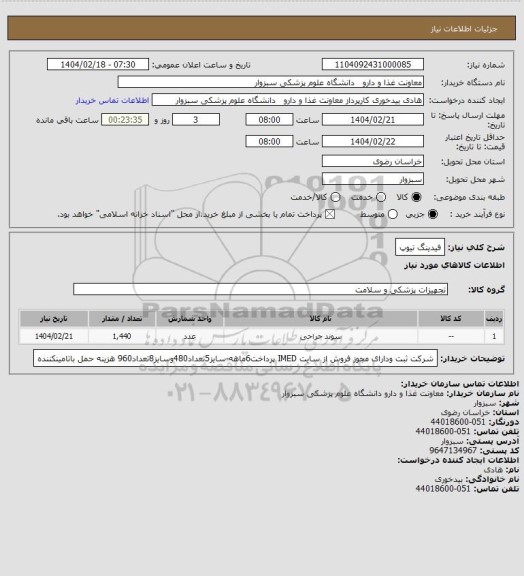Image resolution: width=524 pixels, height=576 pixels.
Task: Choose the جزیی purchase type radio
Action: click(434, 214)
